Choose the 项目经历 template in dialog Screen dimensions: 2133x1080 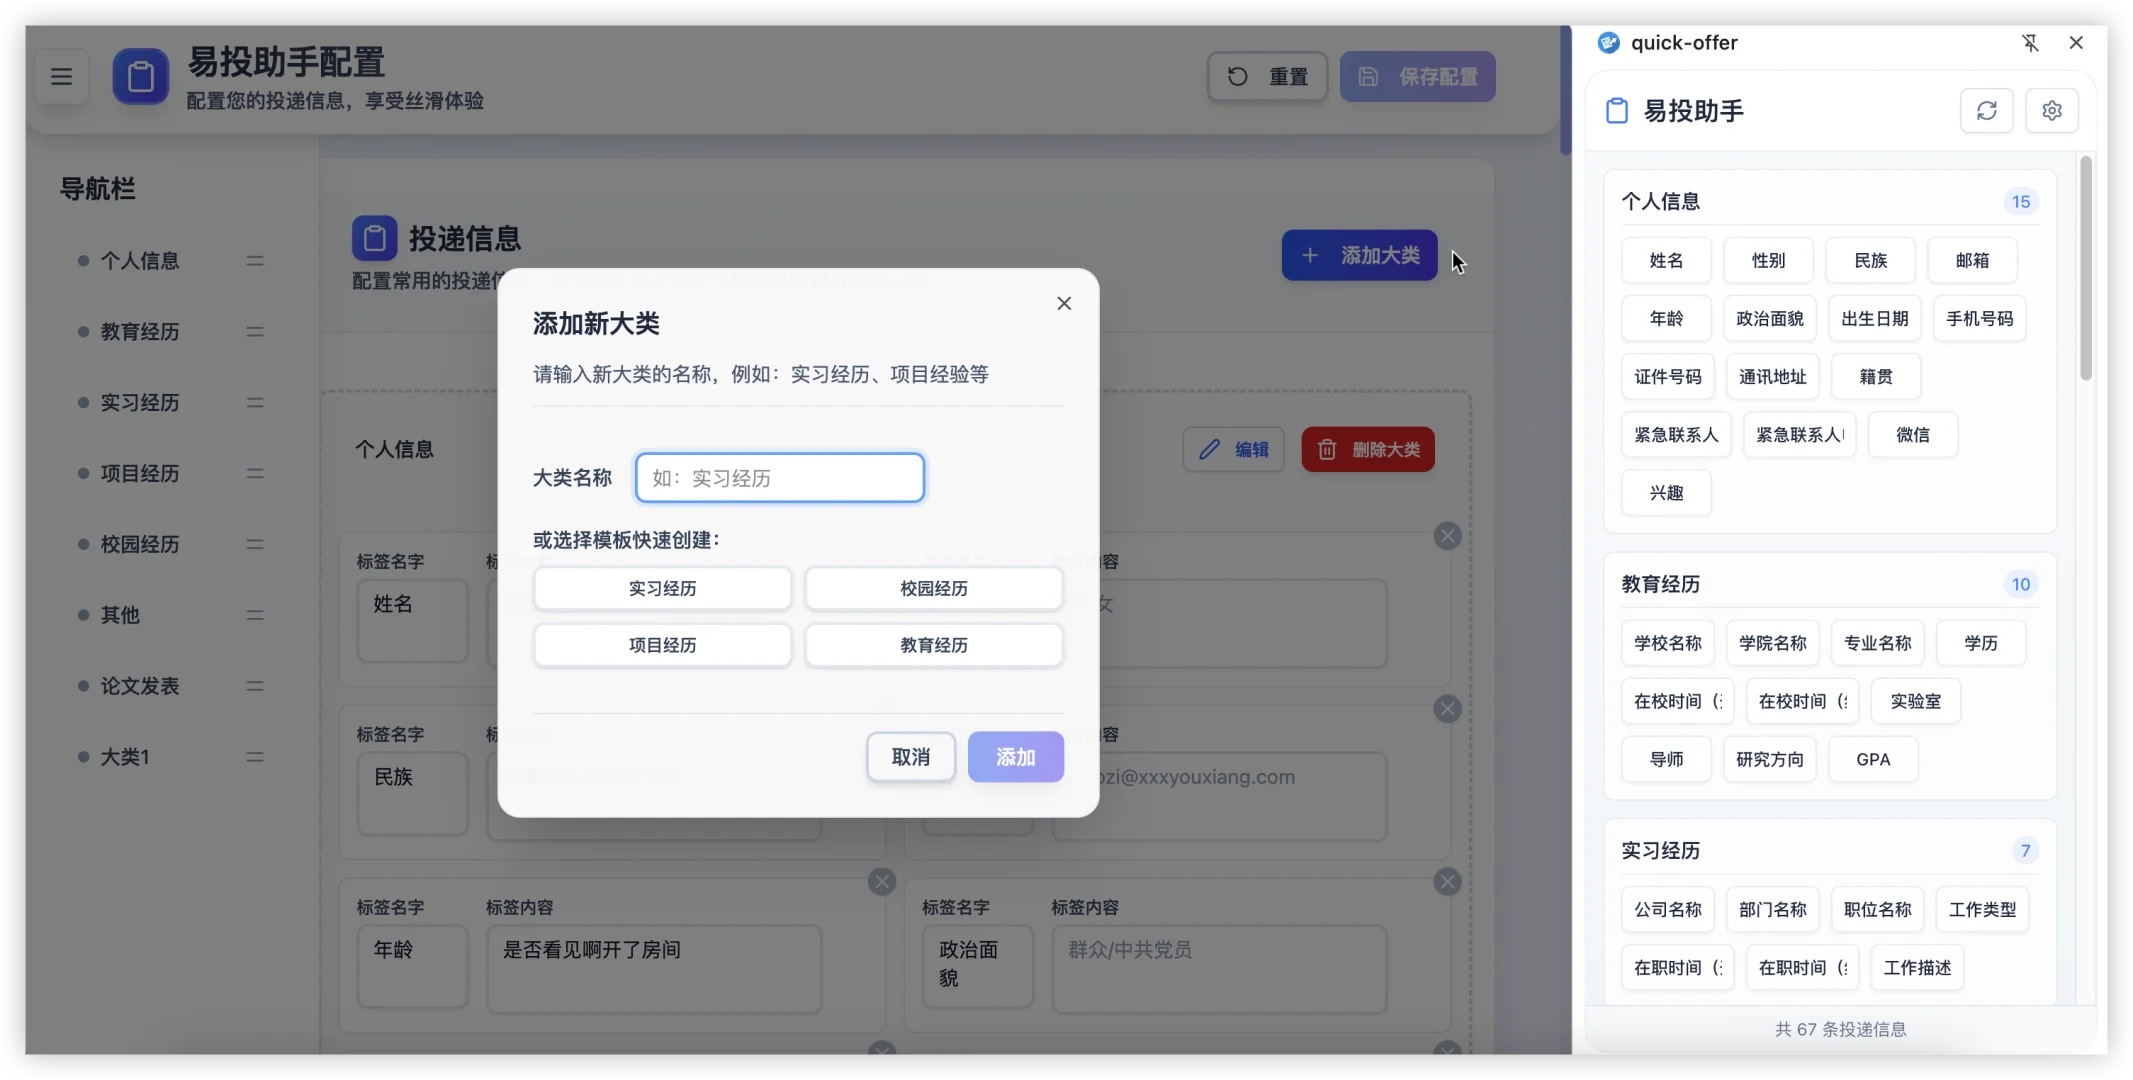(x=662, y=645)
